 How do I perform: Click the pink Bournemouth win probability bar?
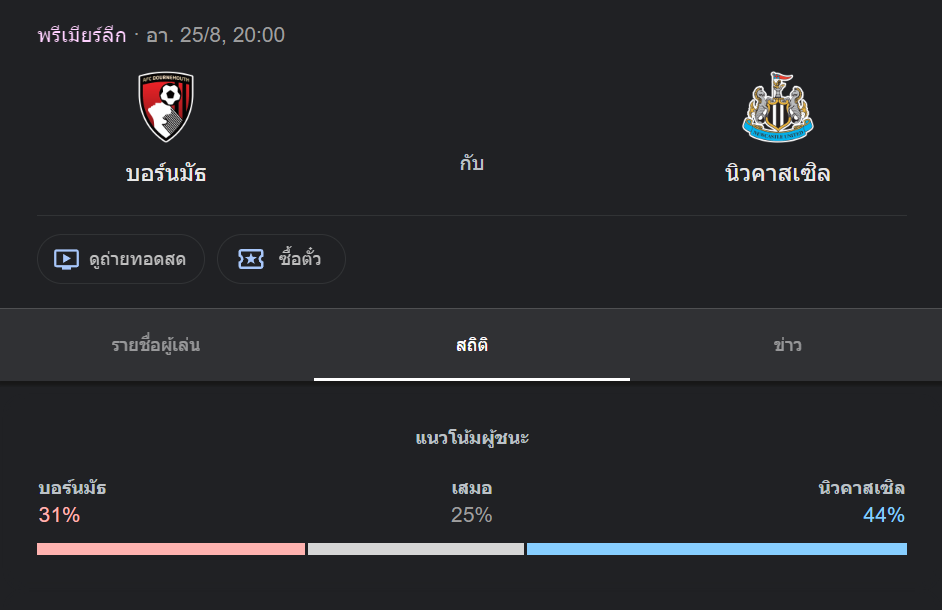coord(170,549)
